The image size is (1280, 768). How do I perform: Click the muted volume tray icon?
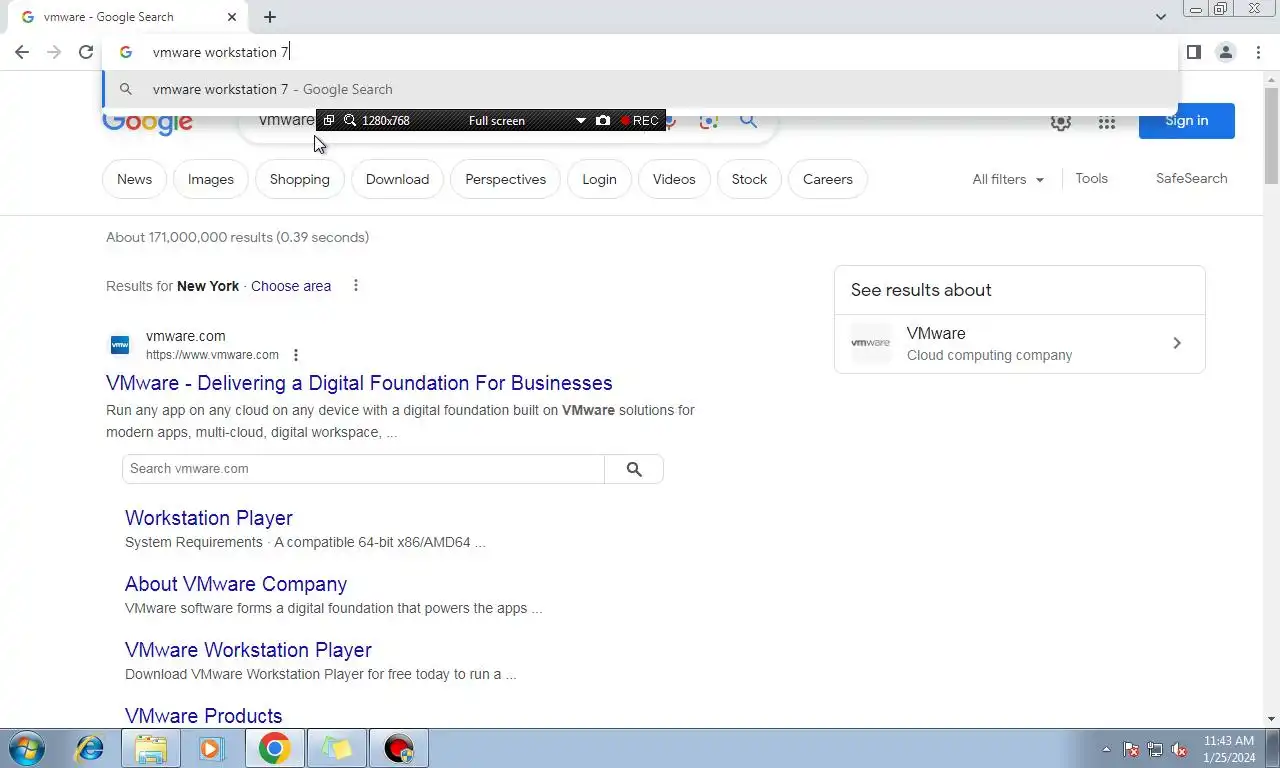coord(1179,749)
